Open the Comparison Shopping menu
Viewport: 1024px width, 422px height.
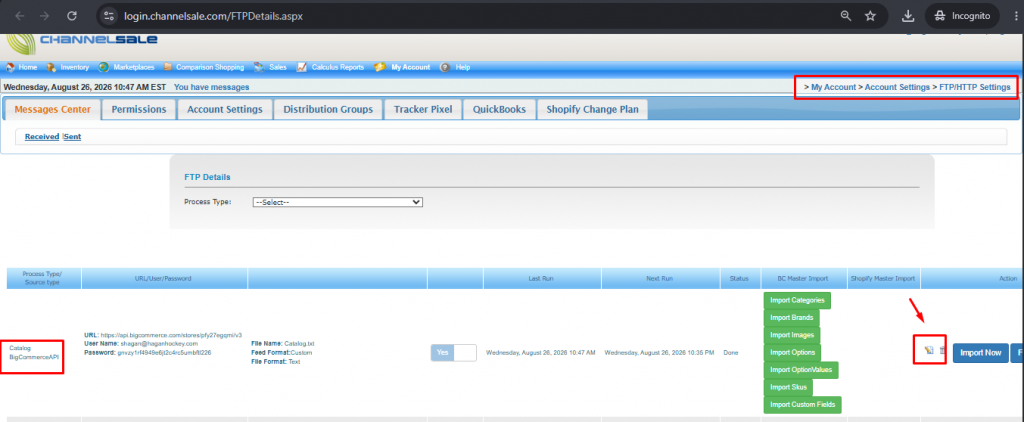[x=210, y=67]
